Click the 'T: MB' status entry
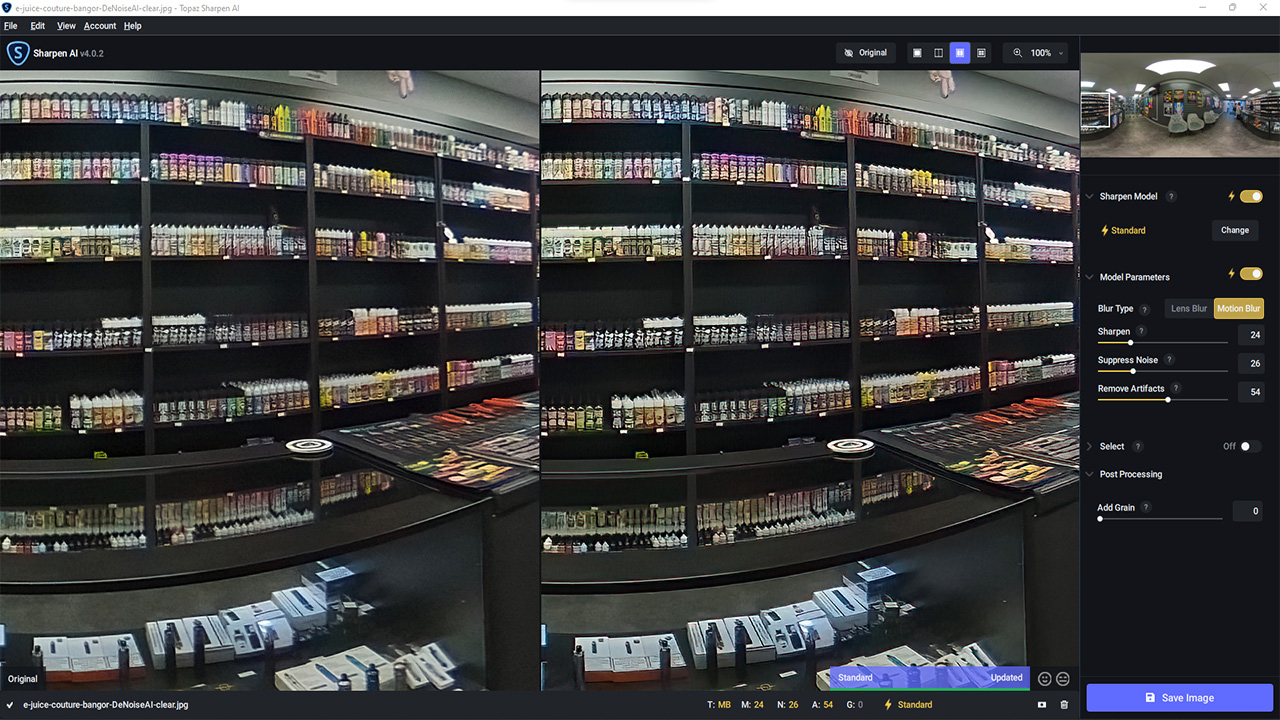The height and width of the screenshot is (720, 1280). [719, 705]
